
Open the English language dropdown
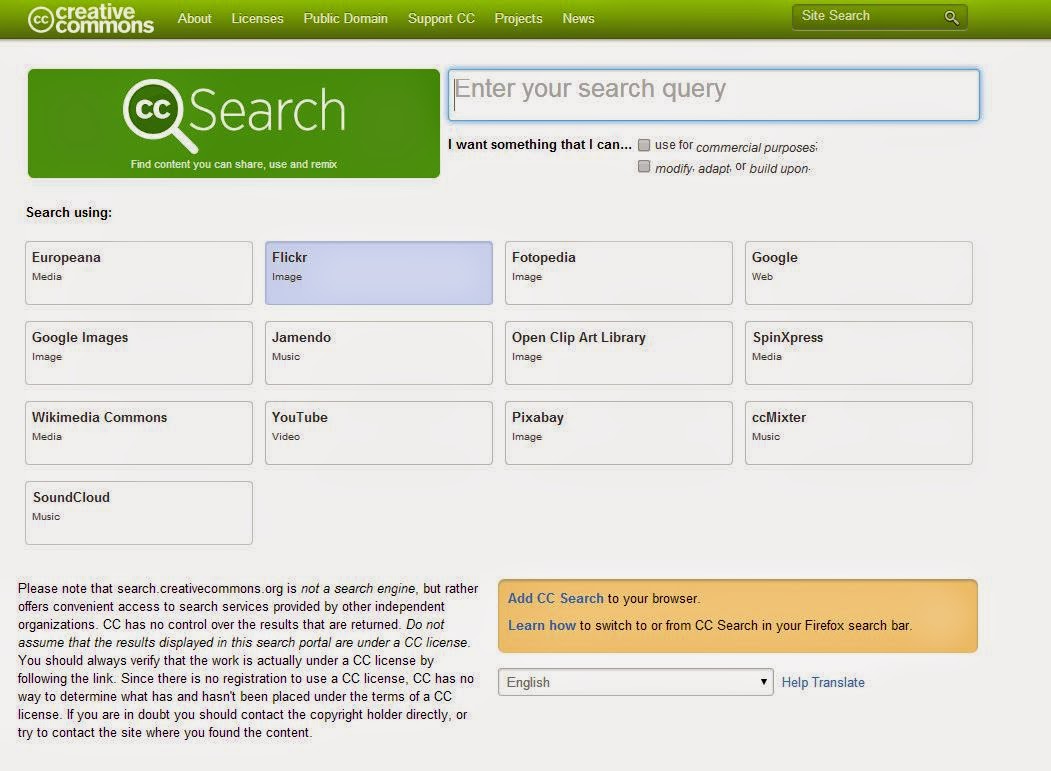[x=635, y=682]
